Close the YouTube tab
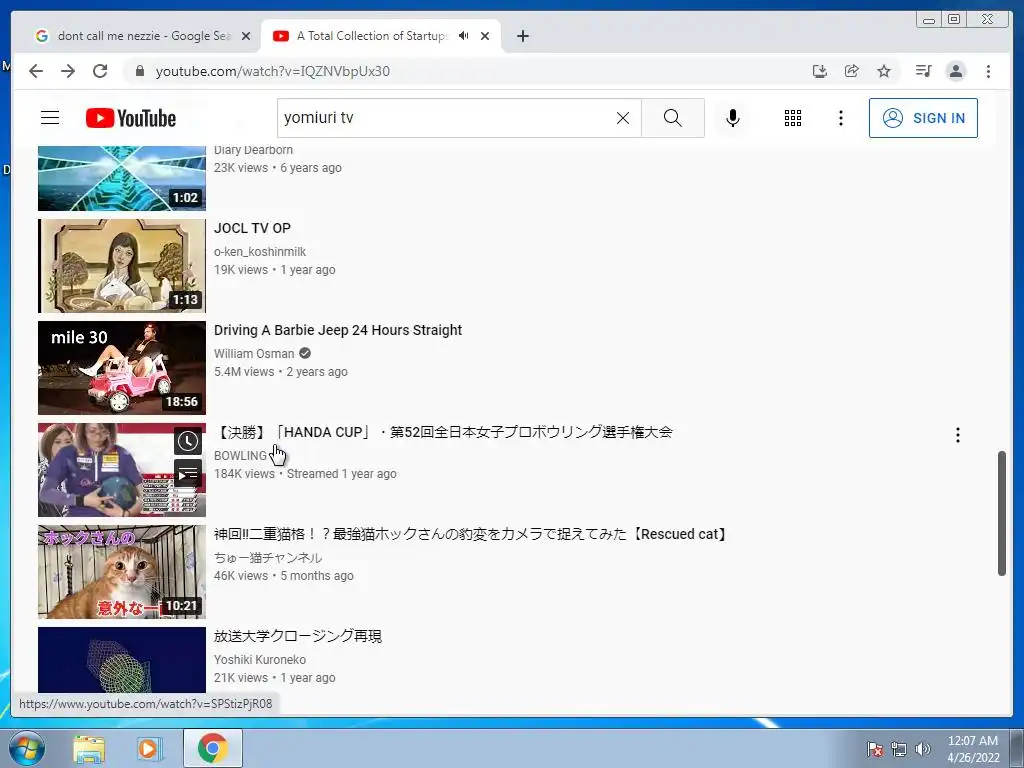The image size is (1024, 768). click(x=485, y=37)
